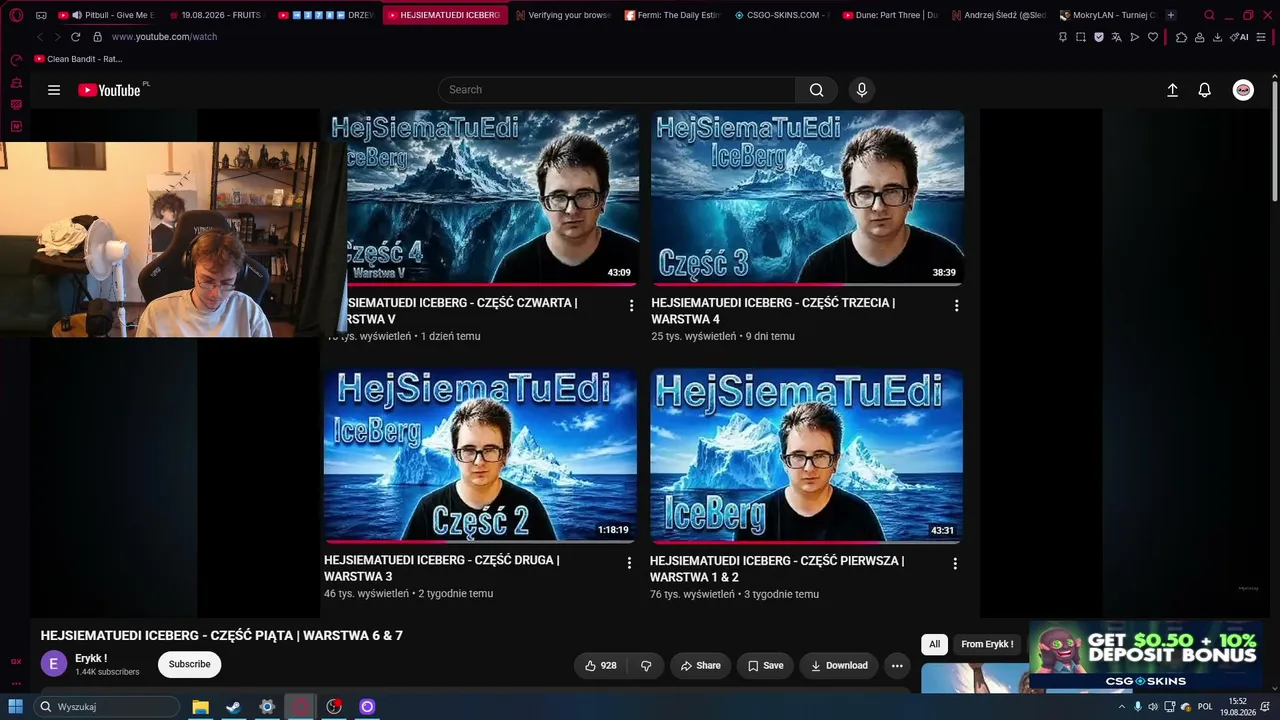This screenshot has width=1280, height=720.
Task: Open the YouTube create upload icon
Action: point(1173,90)
